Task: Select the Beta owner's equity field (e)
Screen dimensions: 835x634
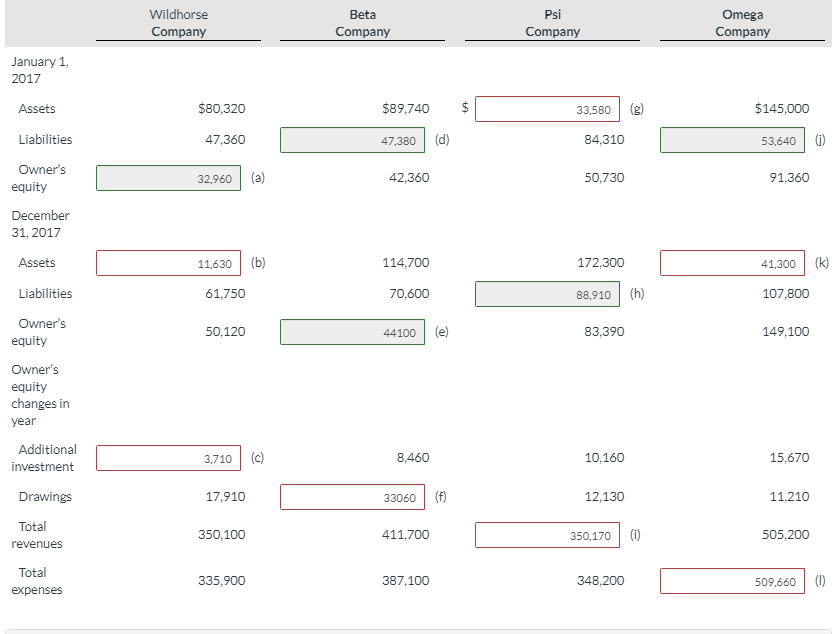Action: [x=352, y=331]
